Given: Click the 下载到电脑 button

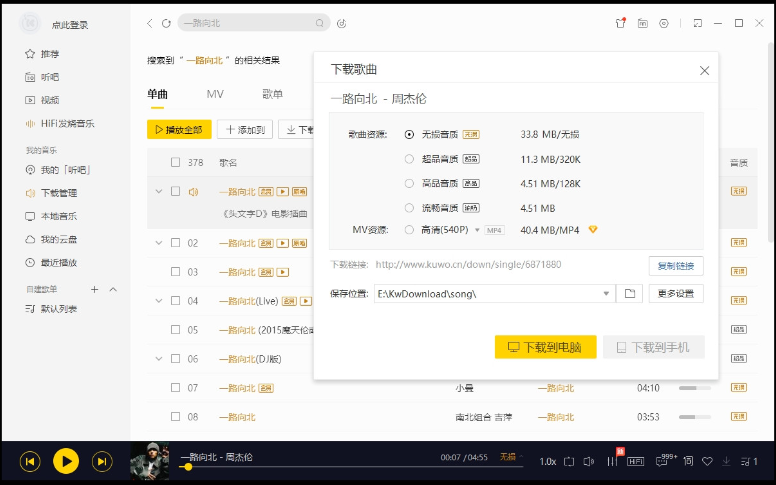Looking at the screenshot, I should (x=545, y=347).
